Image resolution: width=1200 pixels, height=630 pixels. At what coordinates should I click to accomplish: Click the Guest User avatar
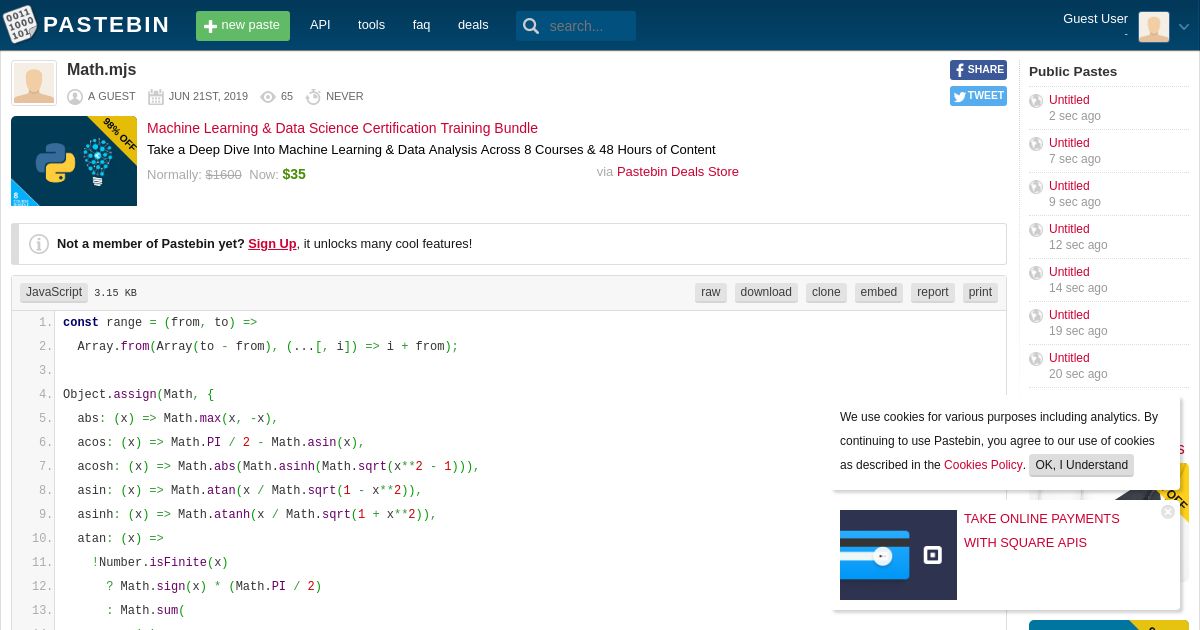tap(1154, 27)
